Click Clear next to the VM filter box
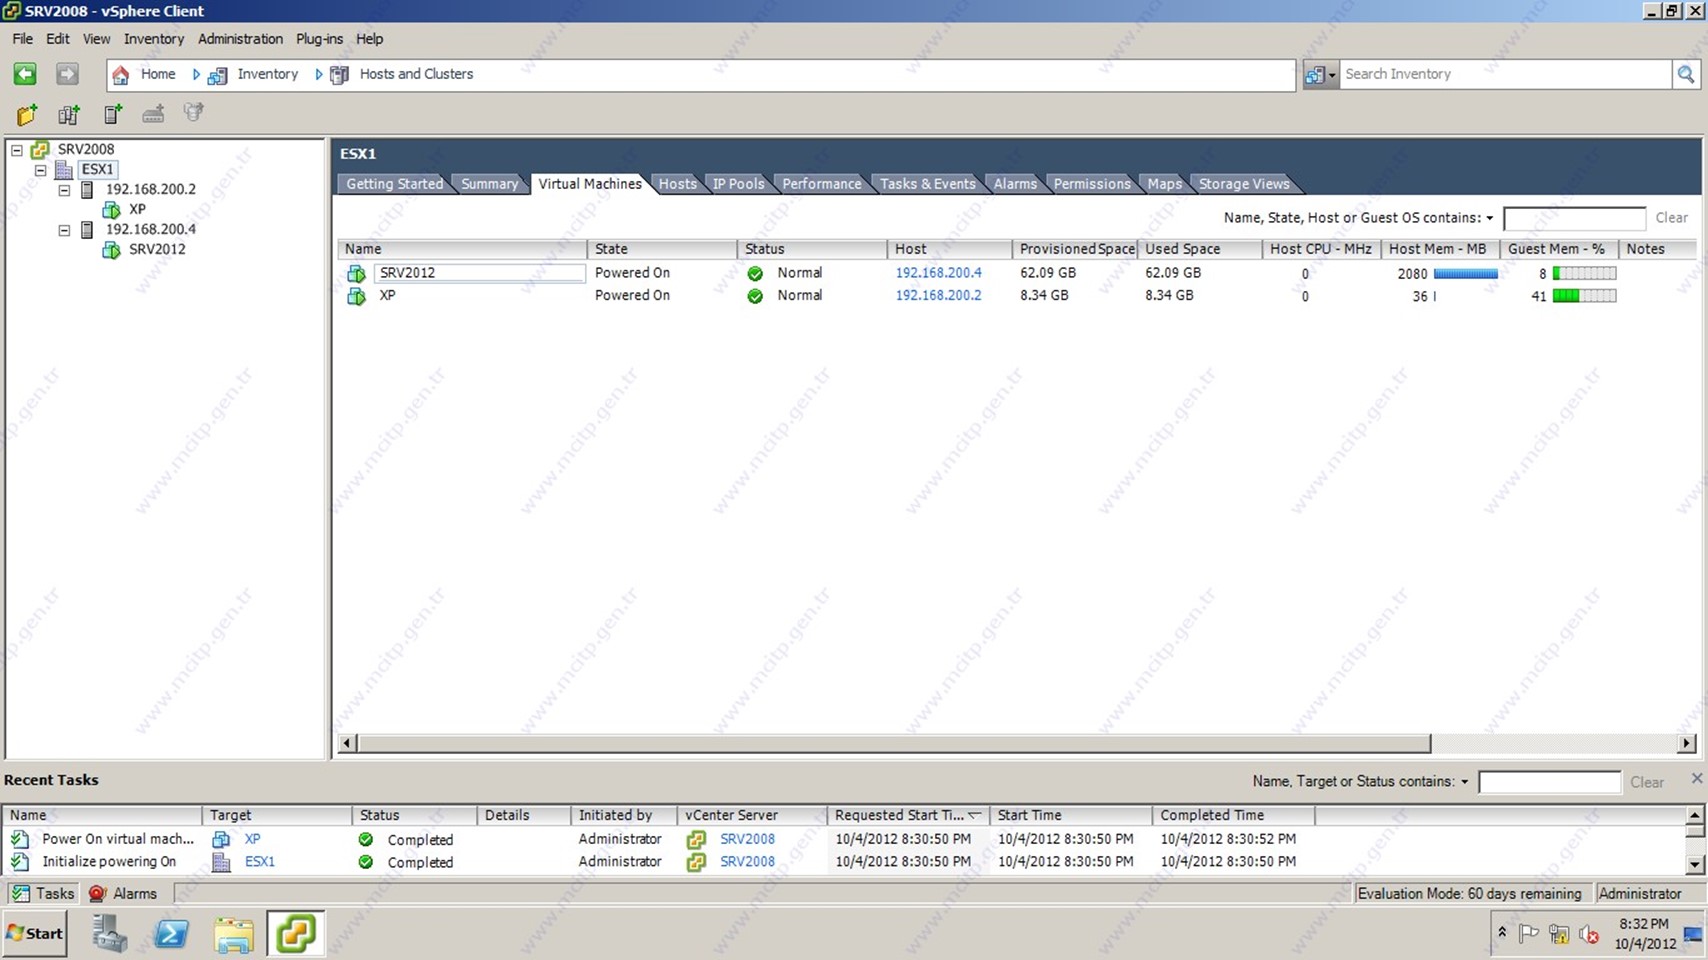This screenshot has height=960, width=1708. coord(1671,218)
